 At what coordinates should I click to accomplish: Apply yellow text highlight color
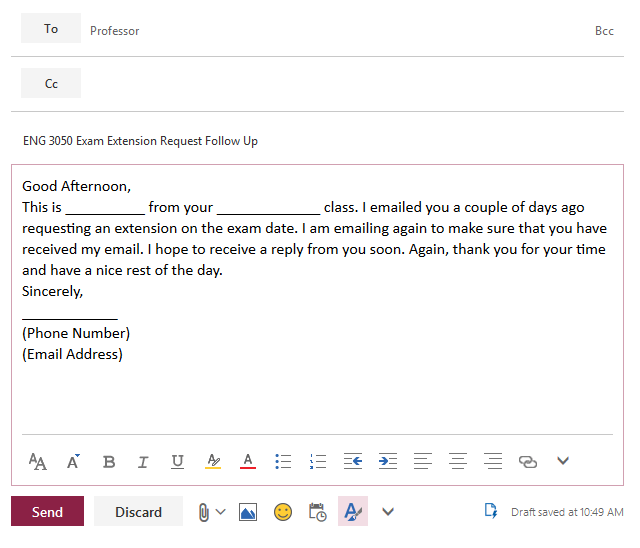pyautogui.click(x=213, y=461)
